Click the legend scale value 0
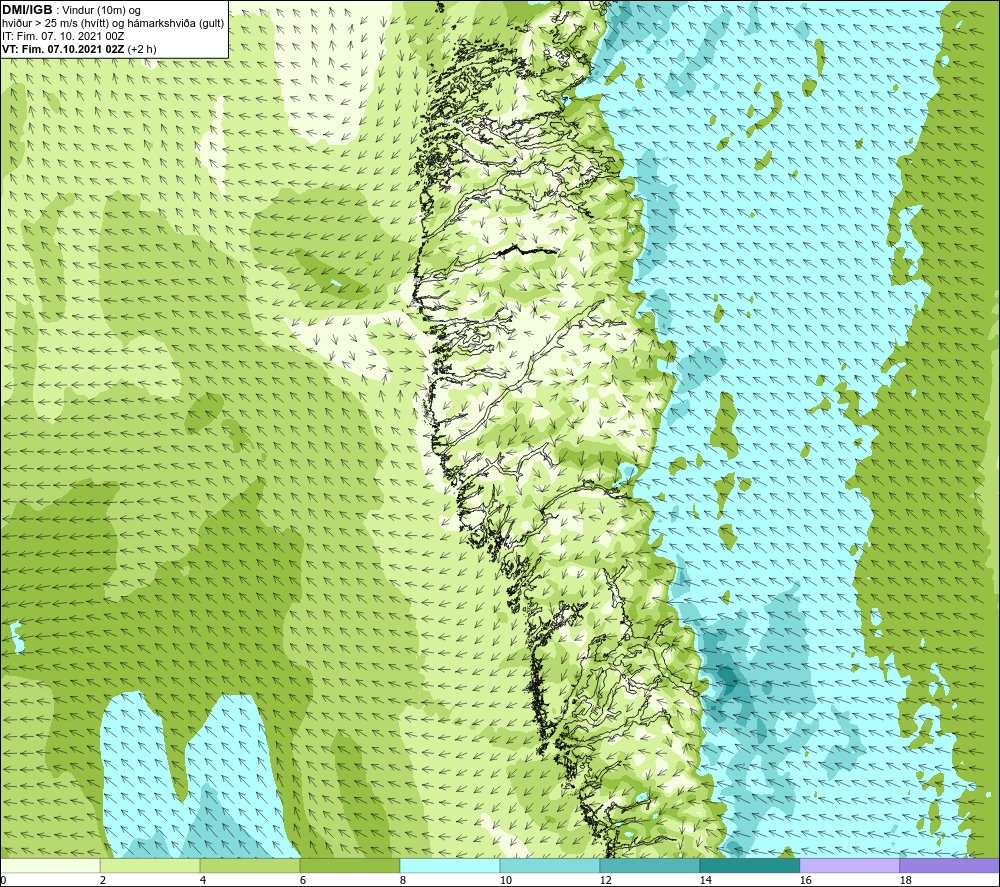 click(x=3, y=880)
